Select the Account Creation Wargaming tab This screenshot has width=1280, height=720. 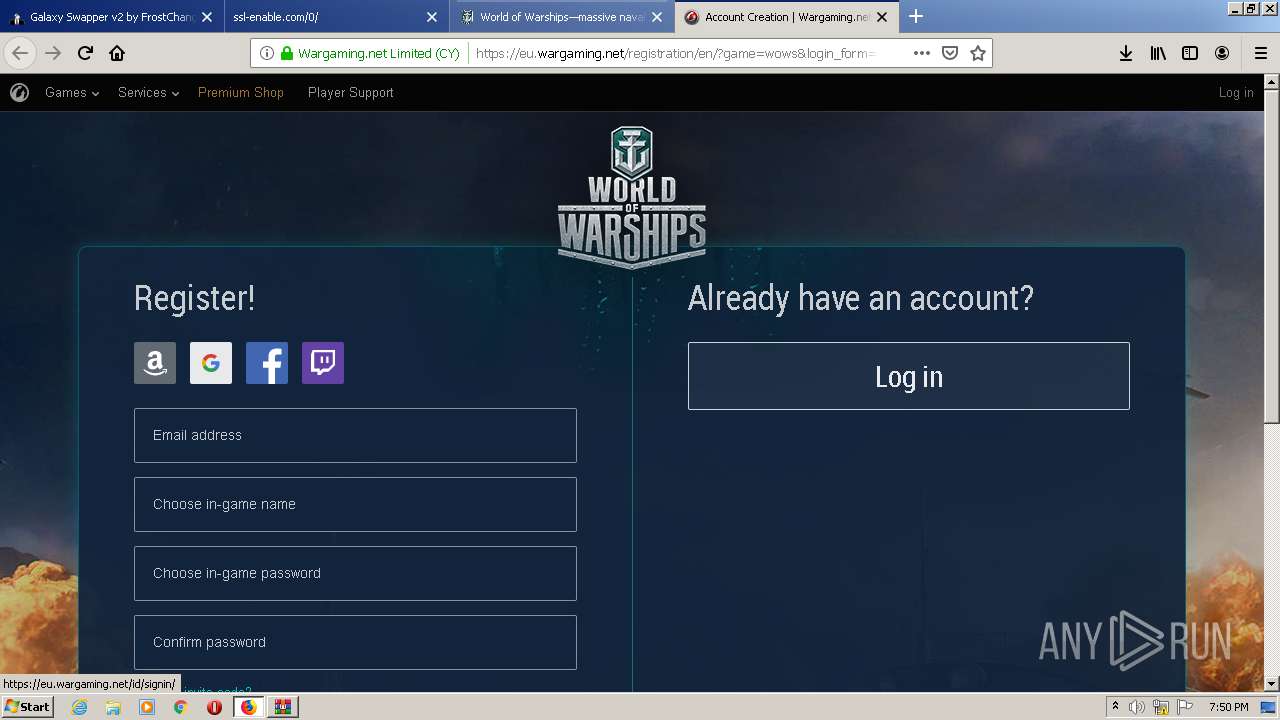(786, 17)
